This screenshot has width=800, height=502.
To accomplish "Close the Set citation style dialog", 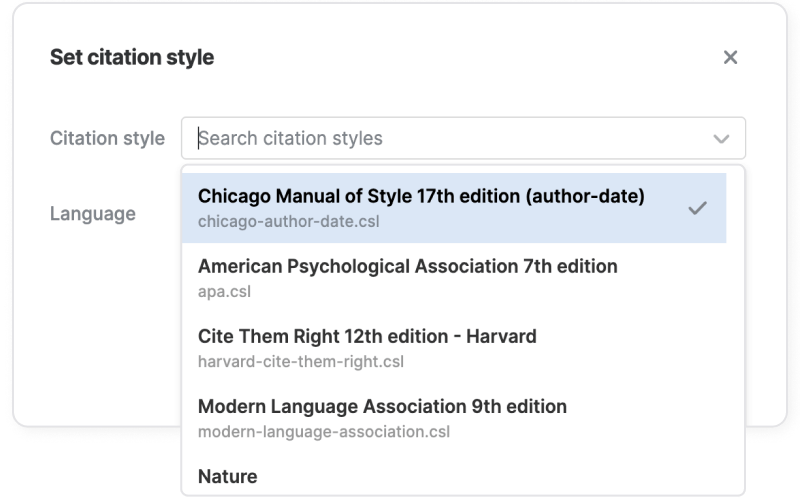I will point(730,57).
